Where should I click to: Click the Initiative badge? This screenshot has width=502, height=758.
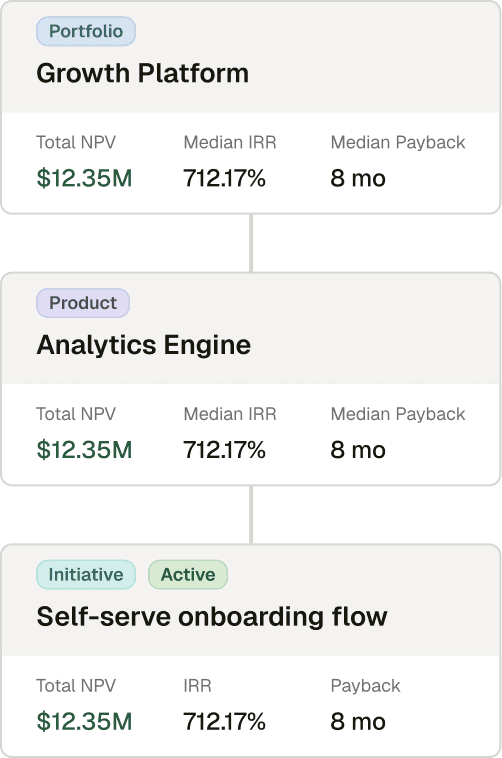[86, 575]
